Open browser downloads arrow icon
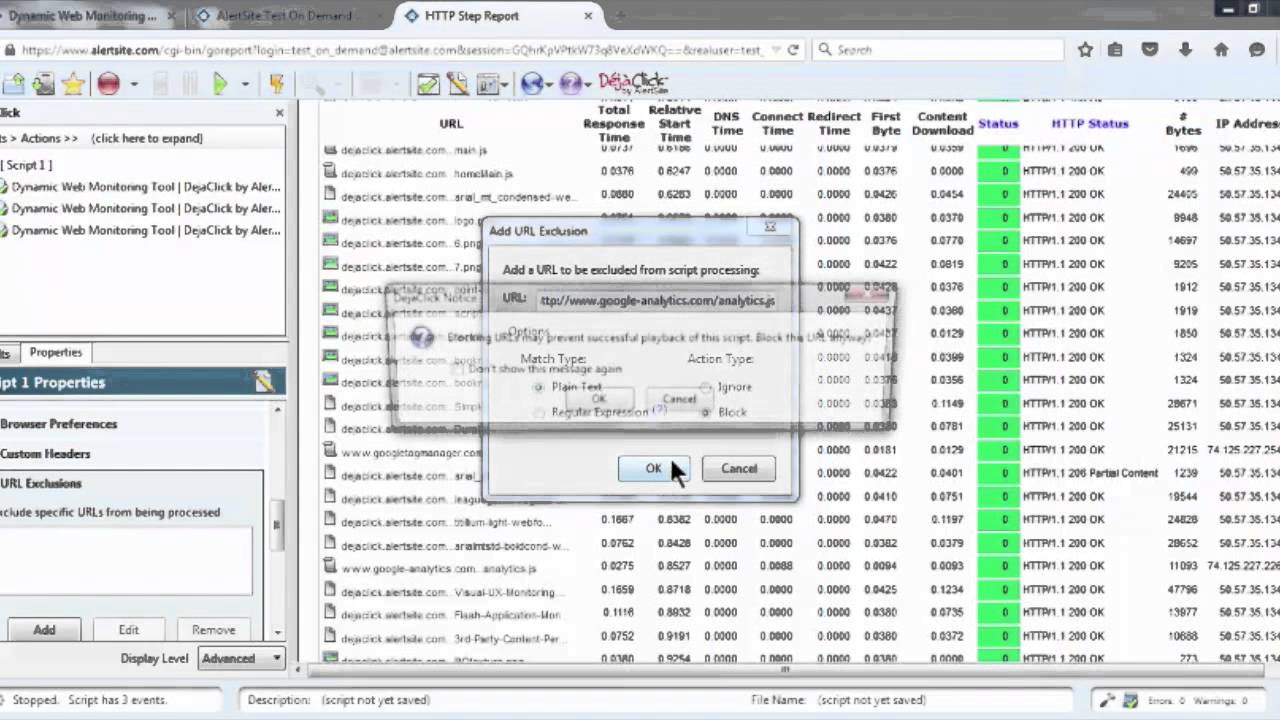This screenshot has width=1280, height=720. click(1186, 50)
